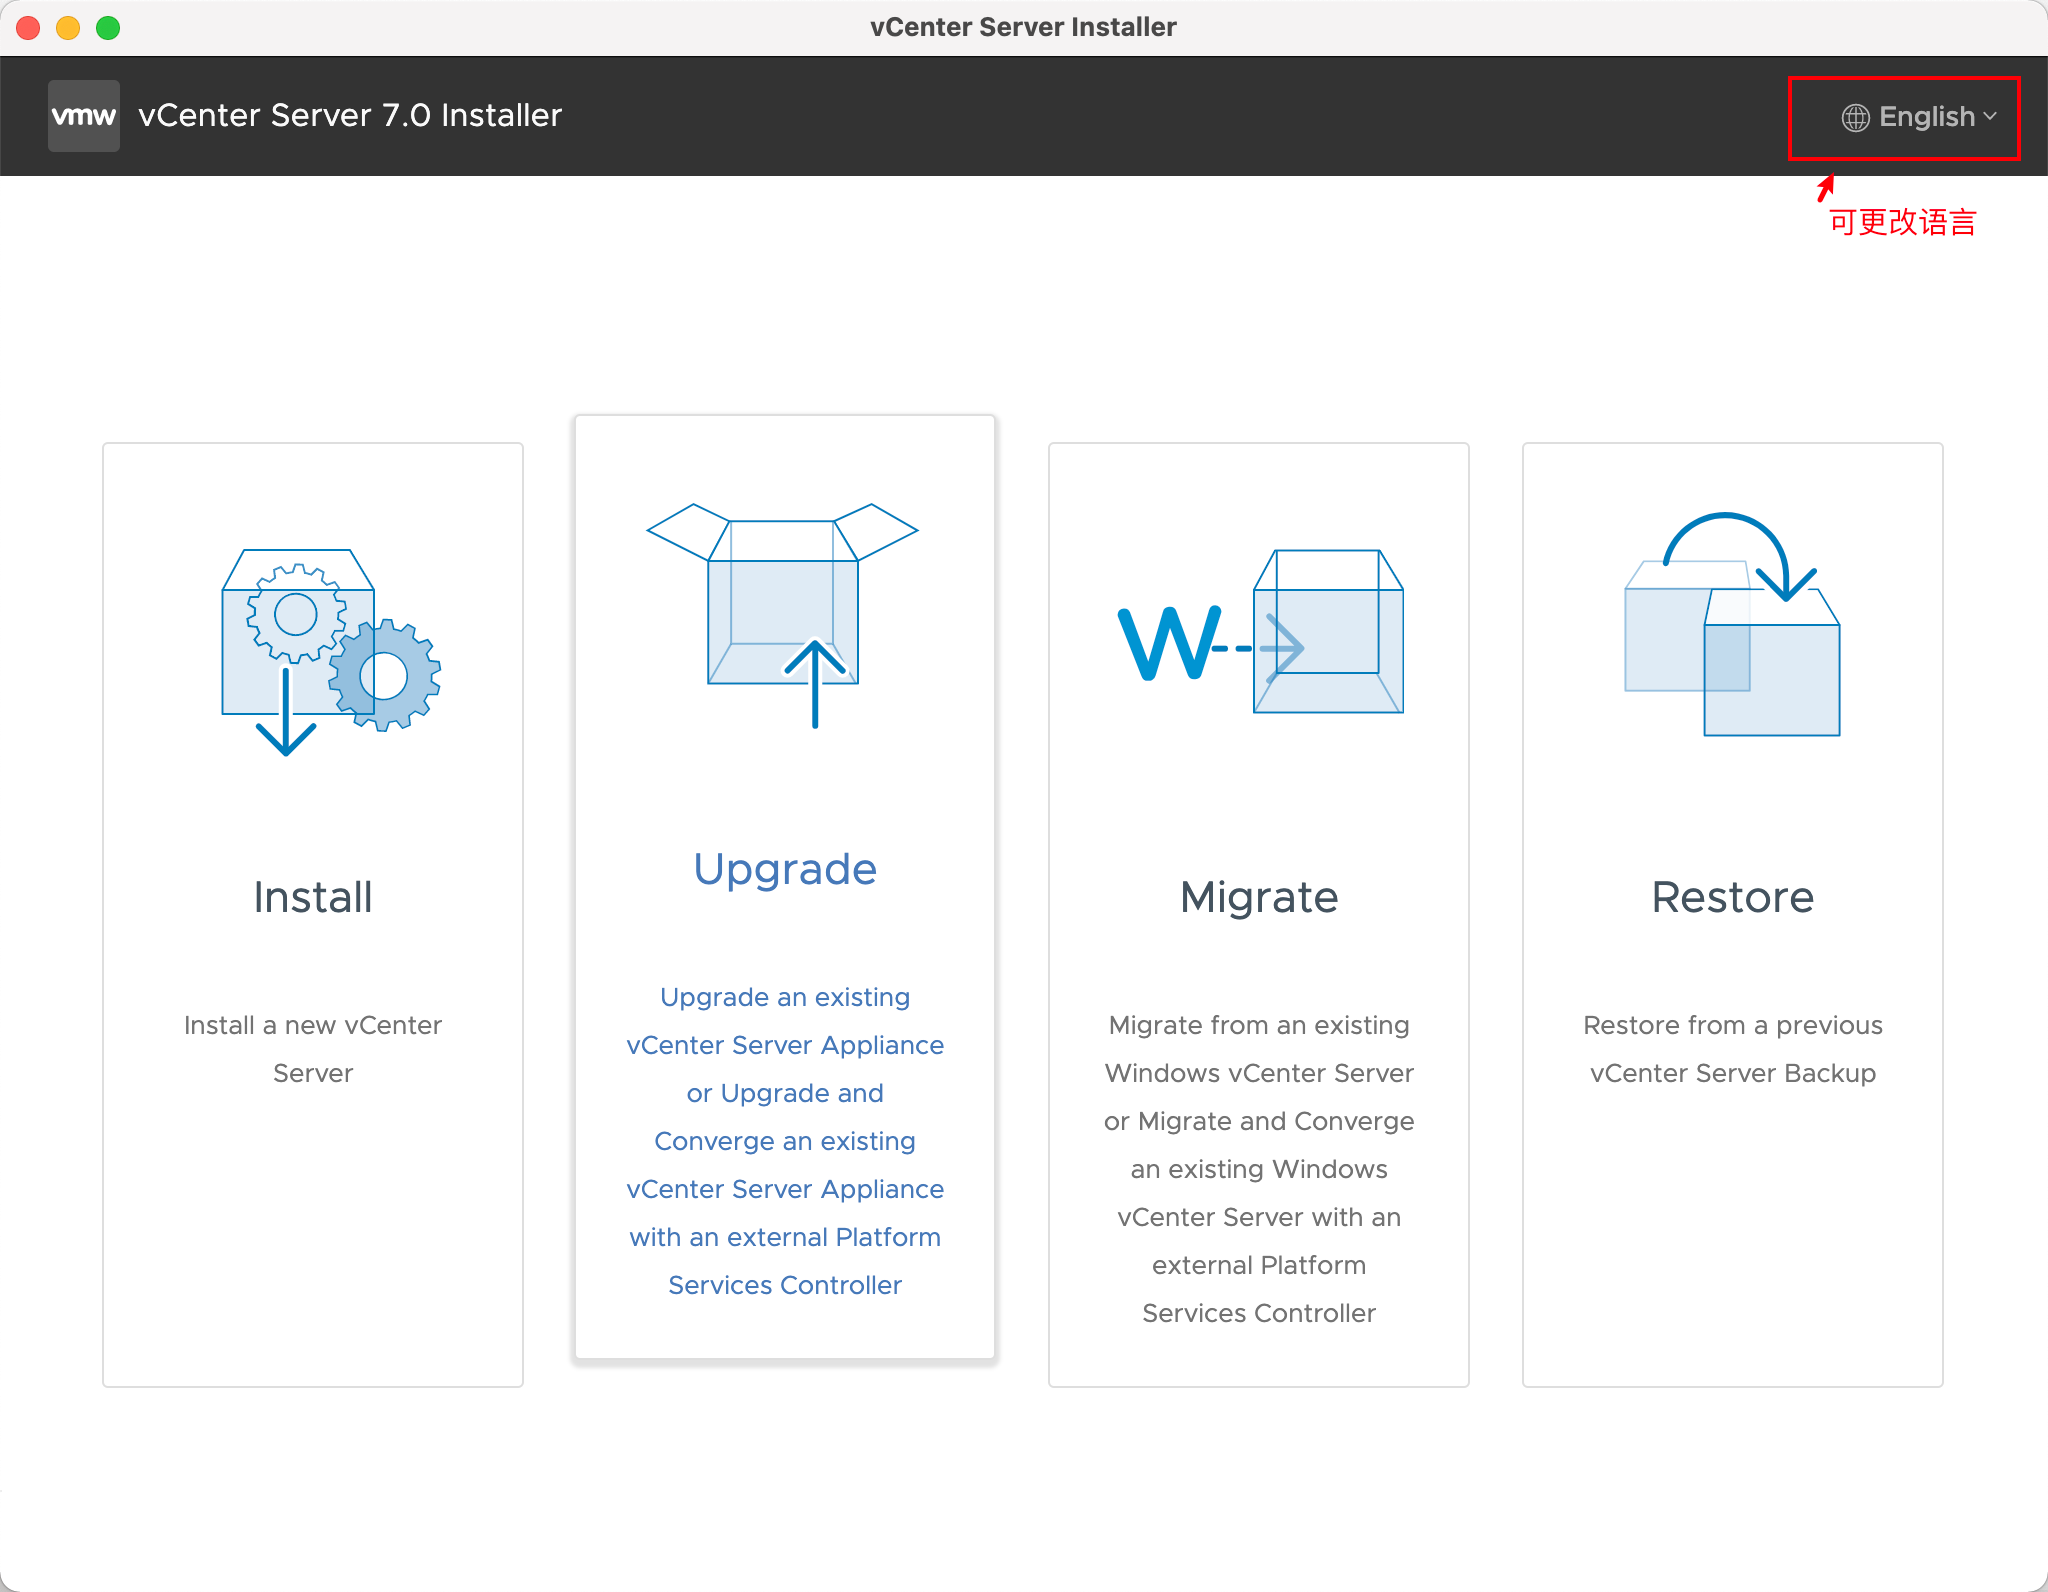This screenshot has width=2048, height=1592.
Task: Choose the Restore heading
Action: (x=1732, y=897)
